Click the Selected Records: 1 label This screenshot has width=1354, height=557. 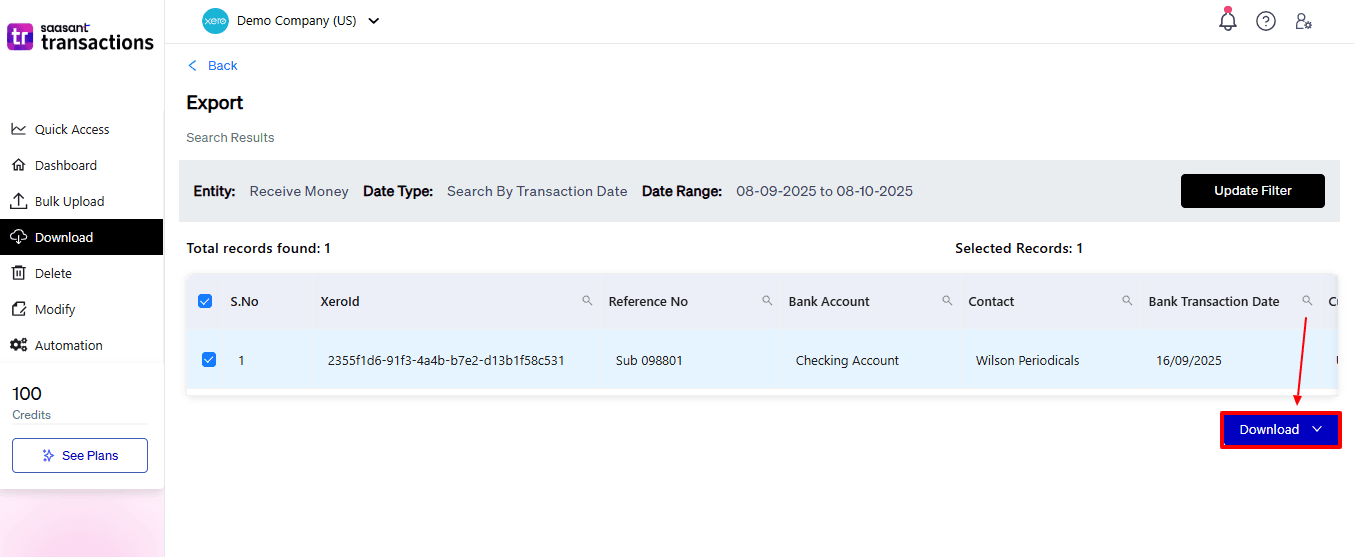click(1019, 248)
